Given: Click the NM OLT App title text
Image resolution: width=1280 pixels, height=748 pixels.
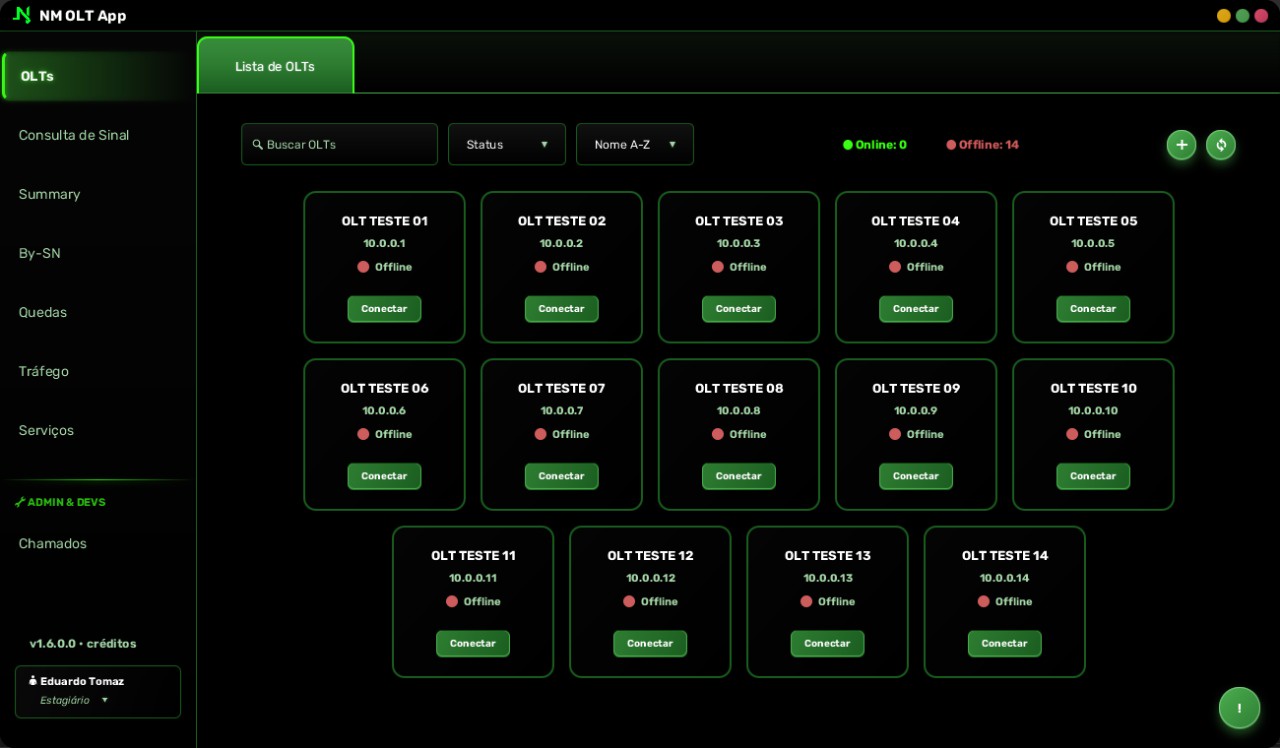Looking at the screenshot, I should tap(83, 16).
